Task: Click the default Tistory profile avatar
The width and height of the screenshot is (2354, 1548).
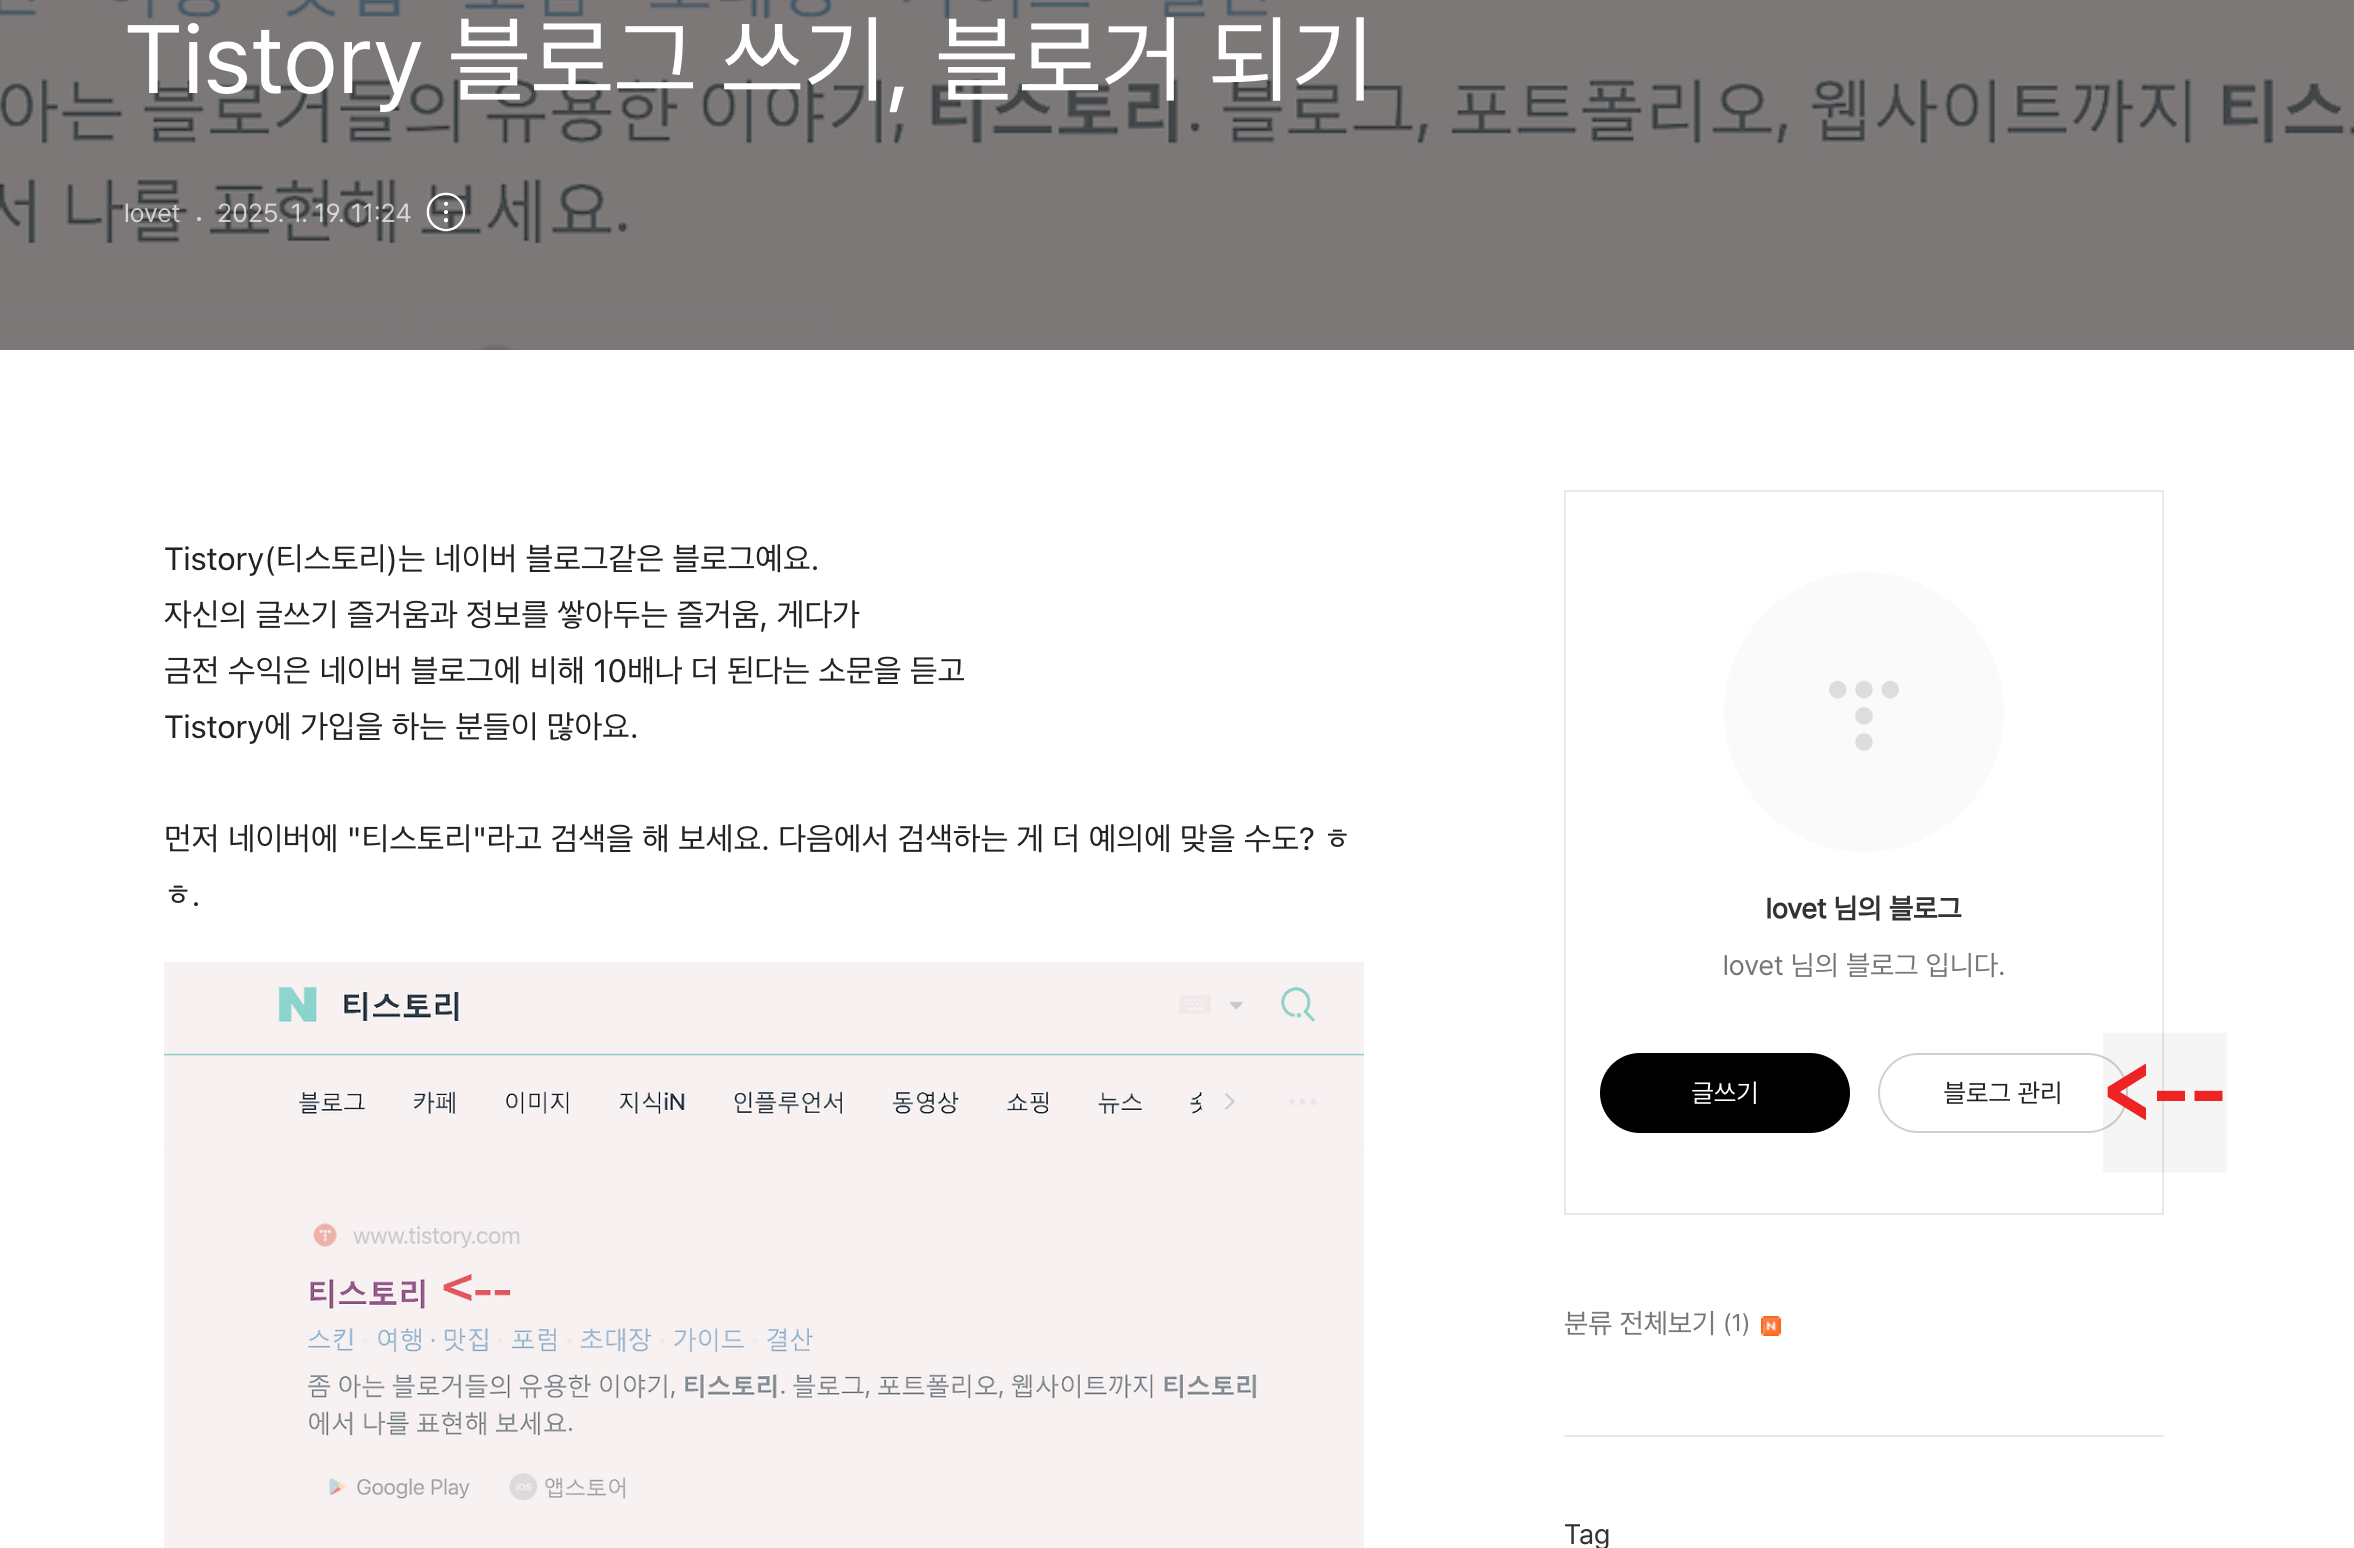Action: click(x=1863, y=712)
